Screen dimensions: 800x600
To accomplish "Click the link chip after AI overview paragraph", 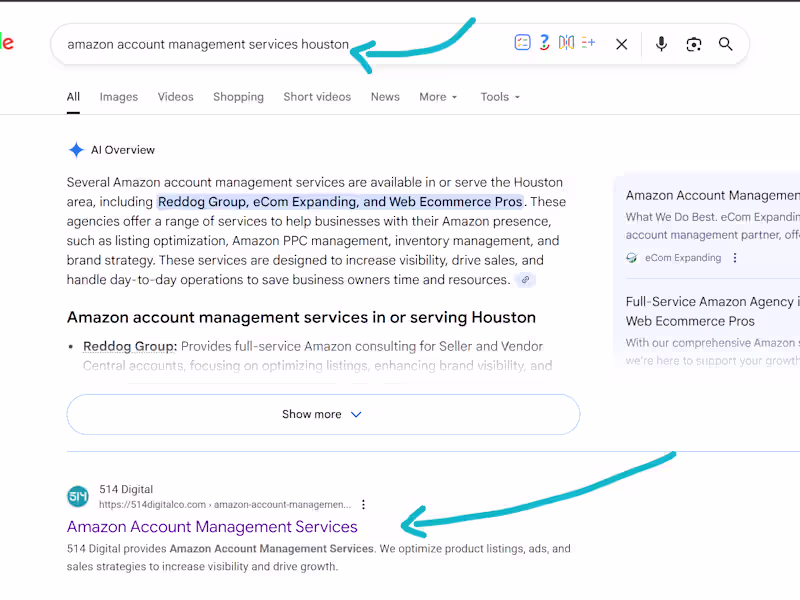I will pyautogui.click(x=525, y=280).
